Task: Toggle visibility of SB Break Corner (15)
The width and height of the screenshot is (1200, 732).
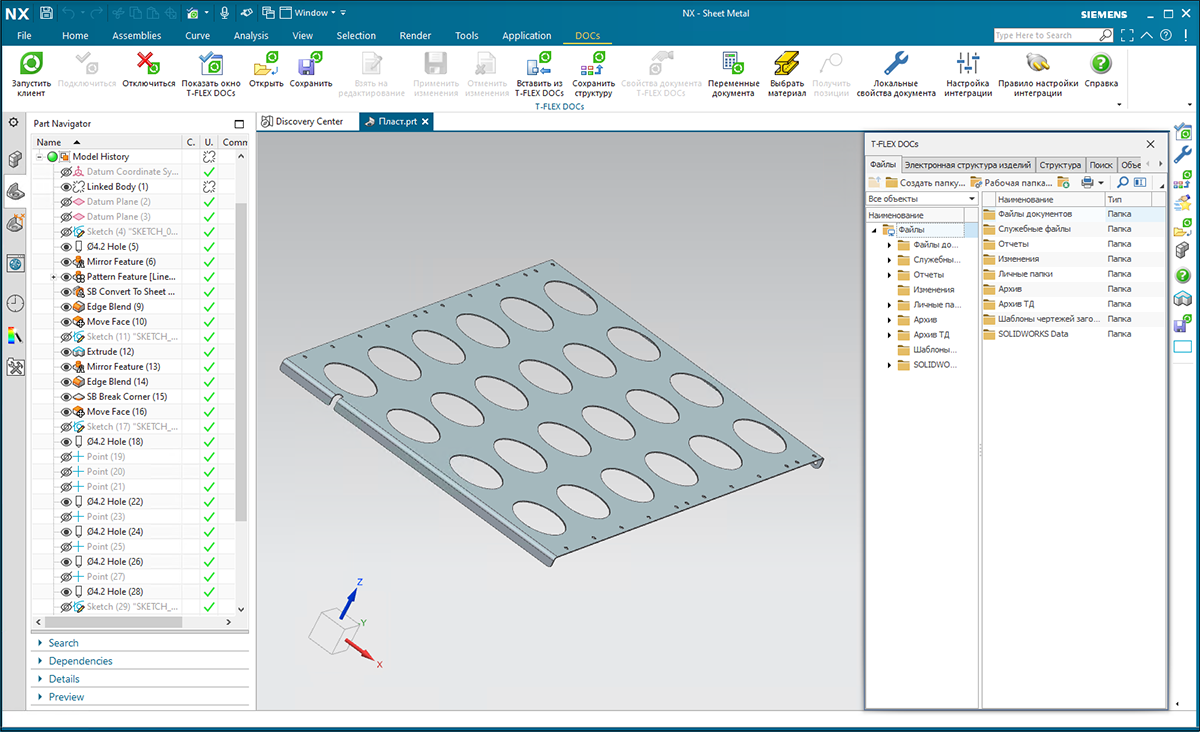Action: pyautogui.click(x=67, y=397)
